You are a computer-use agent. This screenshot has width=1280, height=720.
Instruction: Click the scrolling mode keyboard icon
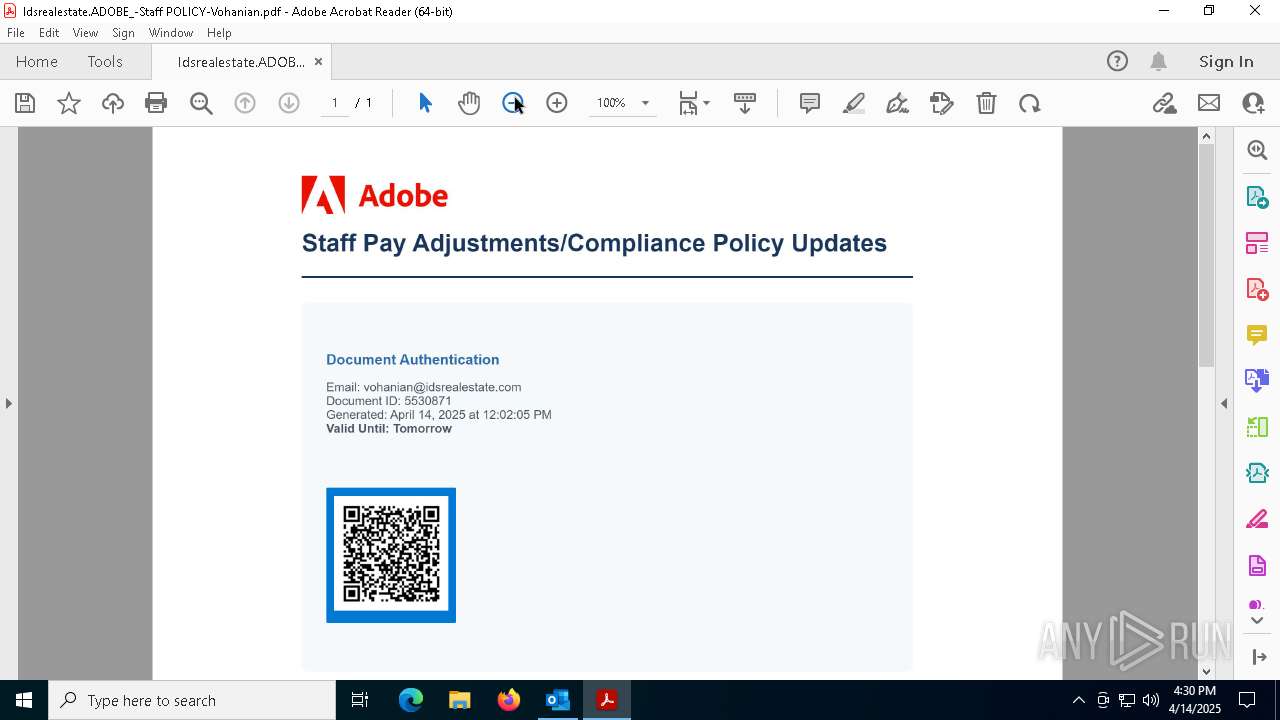[745, 103]
